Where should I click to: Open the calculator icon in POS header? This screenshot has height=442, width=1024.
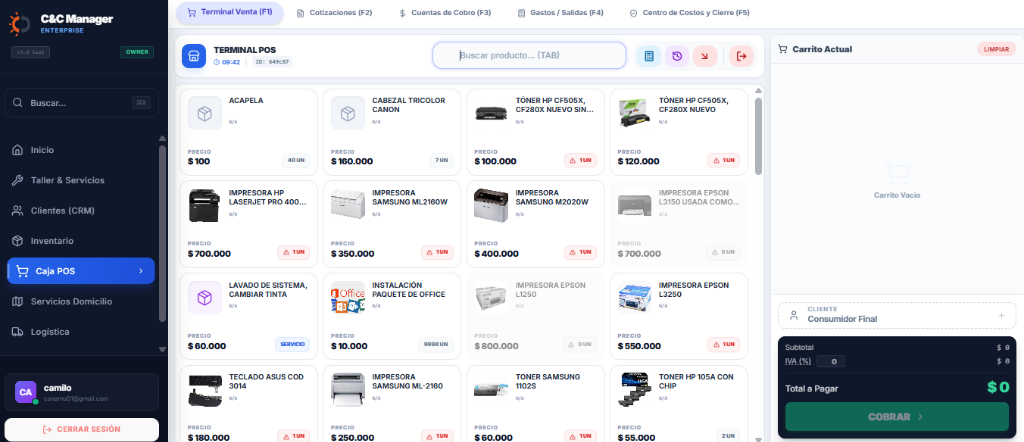click(648, 56)
